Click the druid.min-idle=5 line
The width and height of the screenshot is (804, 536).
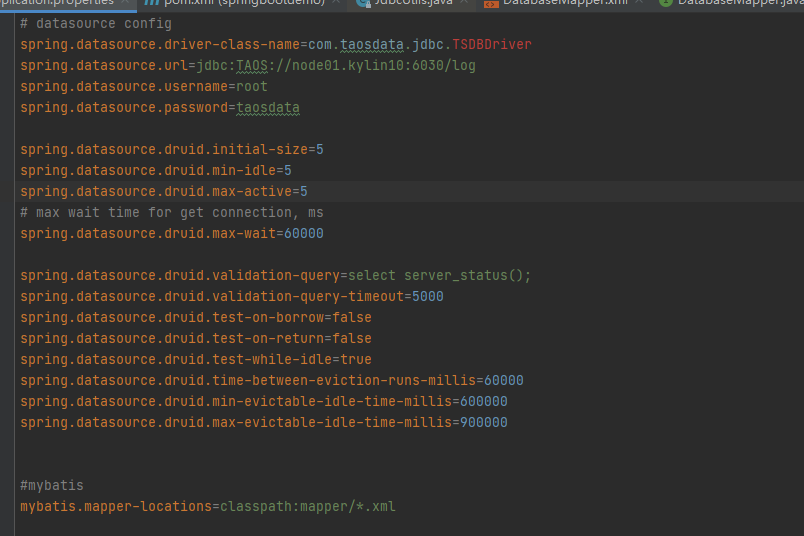pyautogui.click(x=156, y=171)
